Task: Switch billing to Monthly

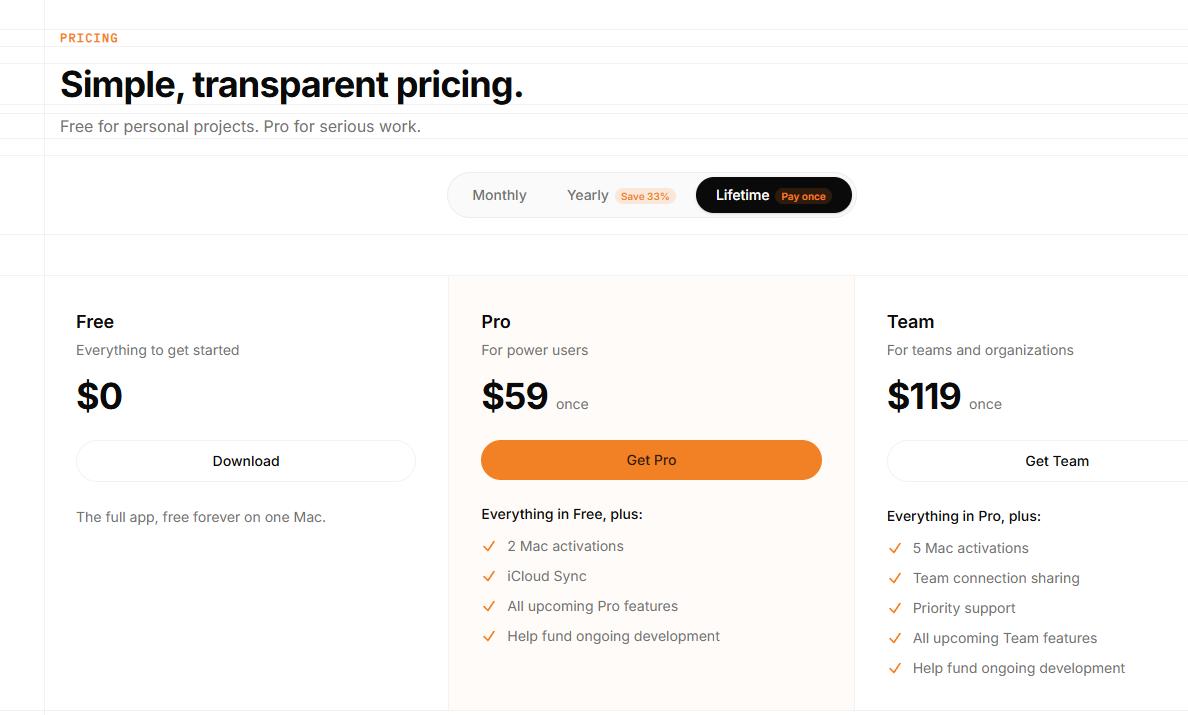Action: pos(499,195)
